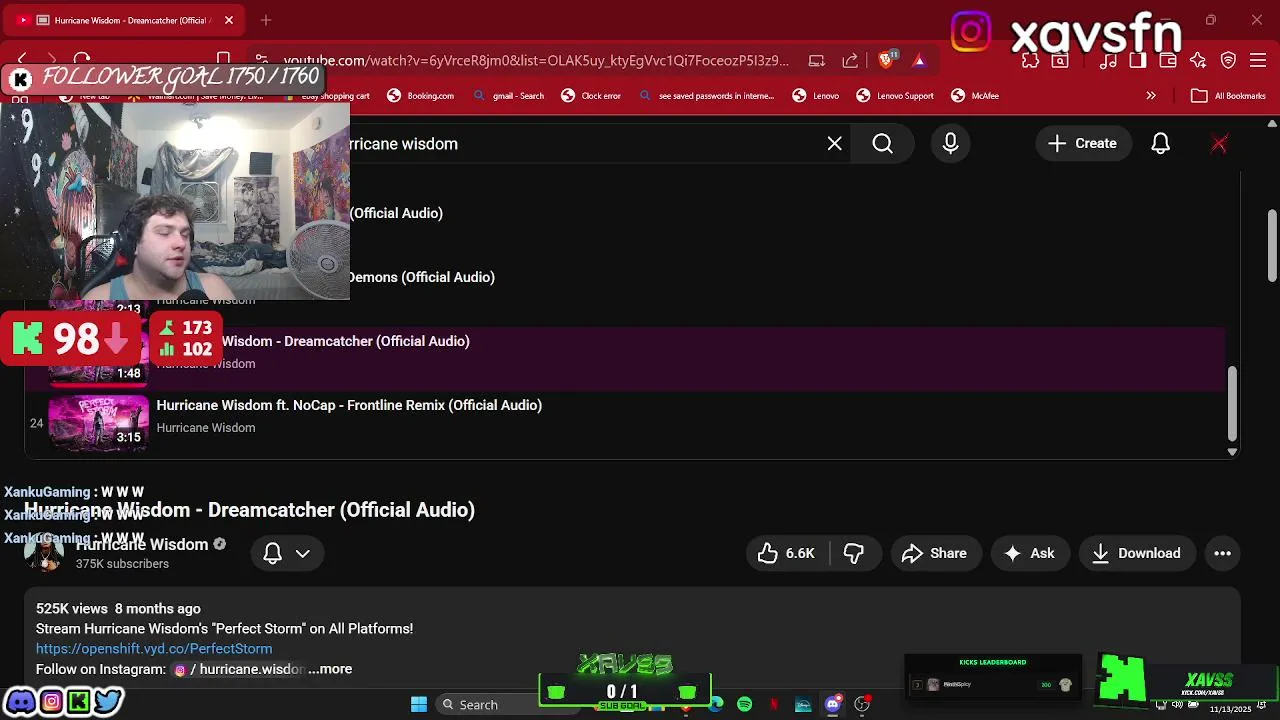Click the Ask button

[1030, 553]
